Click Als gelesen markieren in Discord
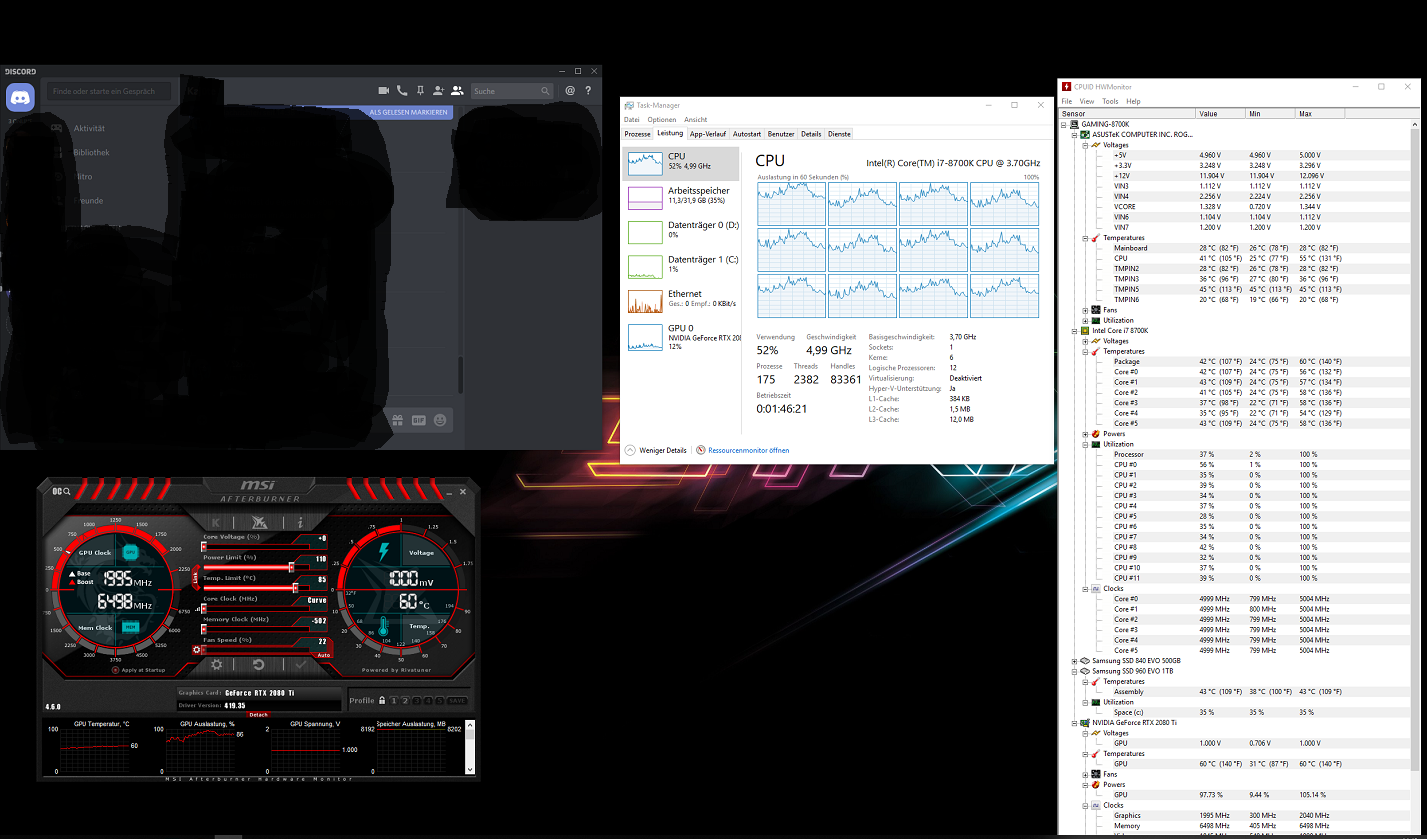 click(408, 113)
